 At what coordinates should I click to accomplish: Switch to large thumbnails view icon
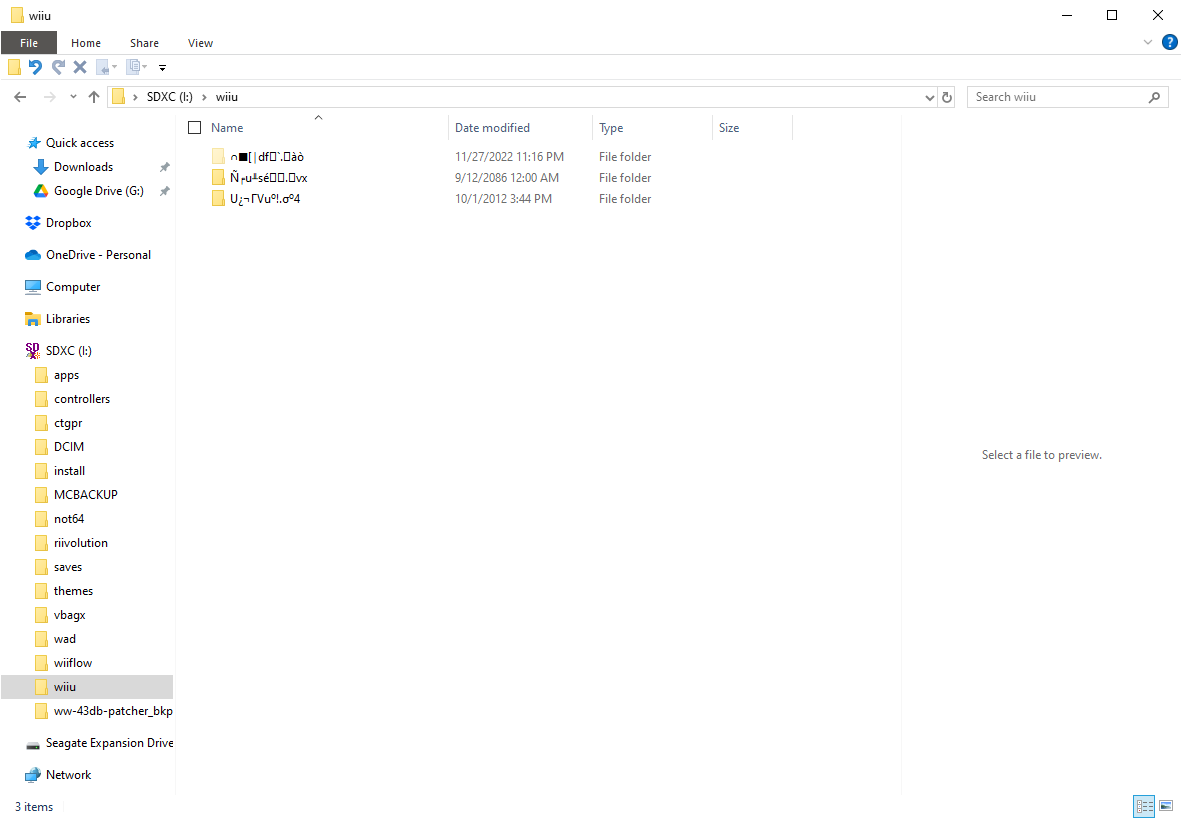pyautogui.click(x=1166, y=806)
